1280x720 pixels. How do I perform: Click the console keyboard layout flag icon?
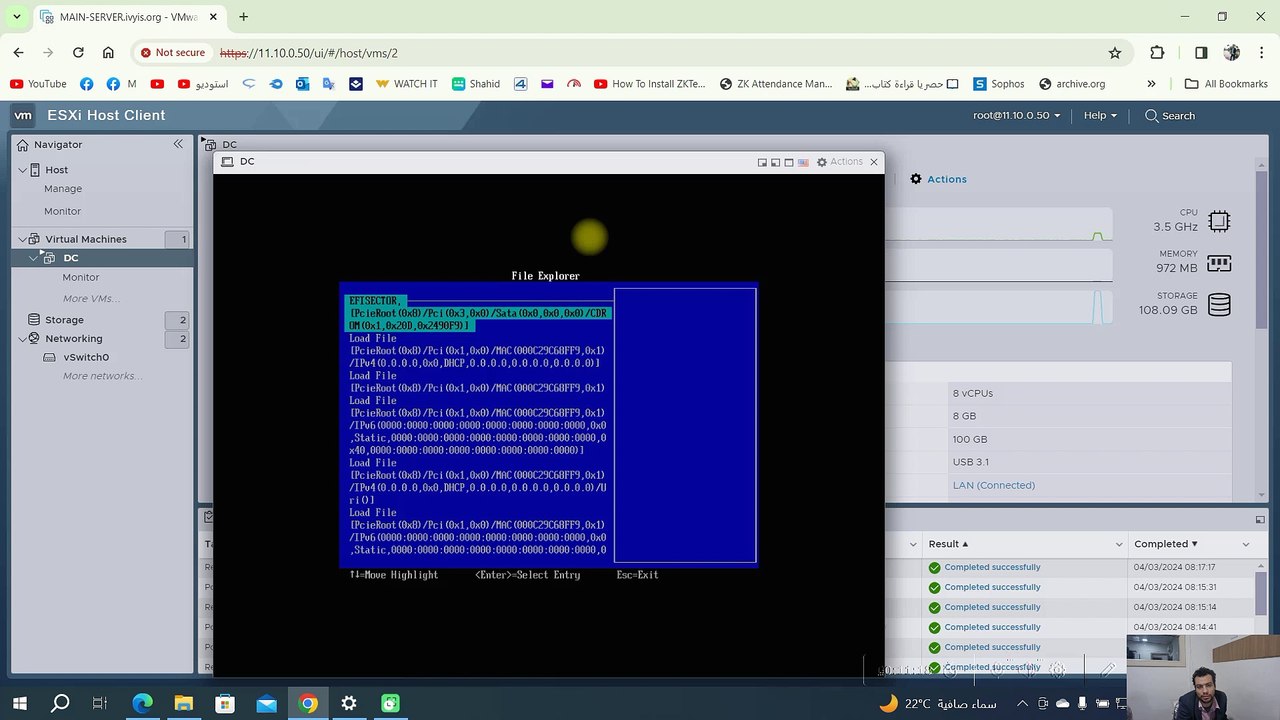[802, 162]
